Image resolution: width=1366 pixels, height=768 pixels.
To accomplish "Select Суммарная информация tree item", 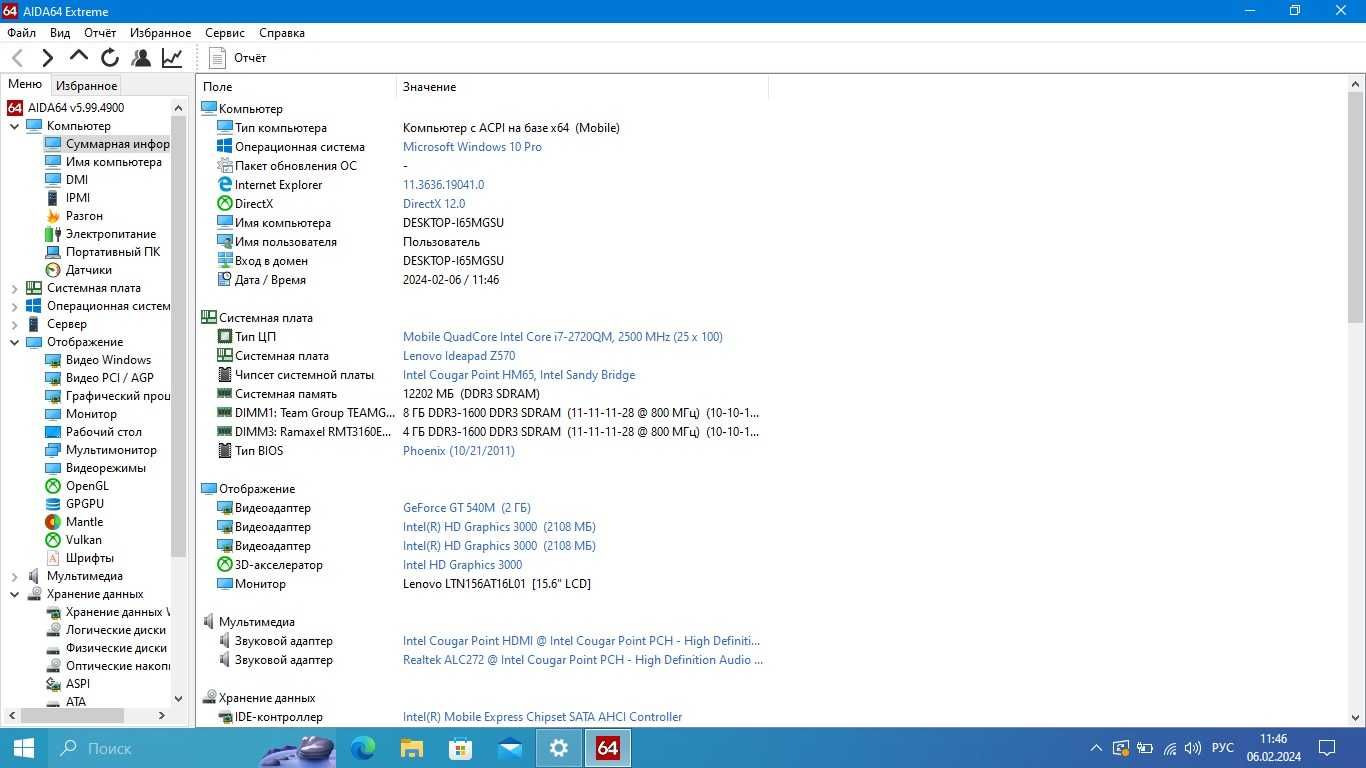I will [x=118, y=144].
